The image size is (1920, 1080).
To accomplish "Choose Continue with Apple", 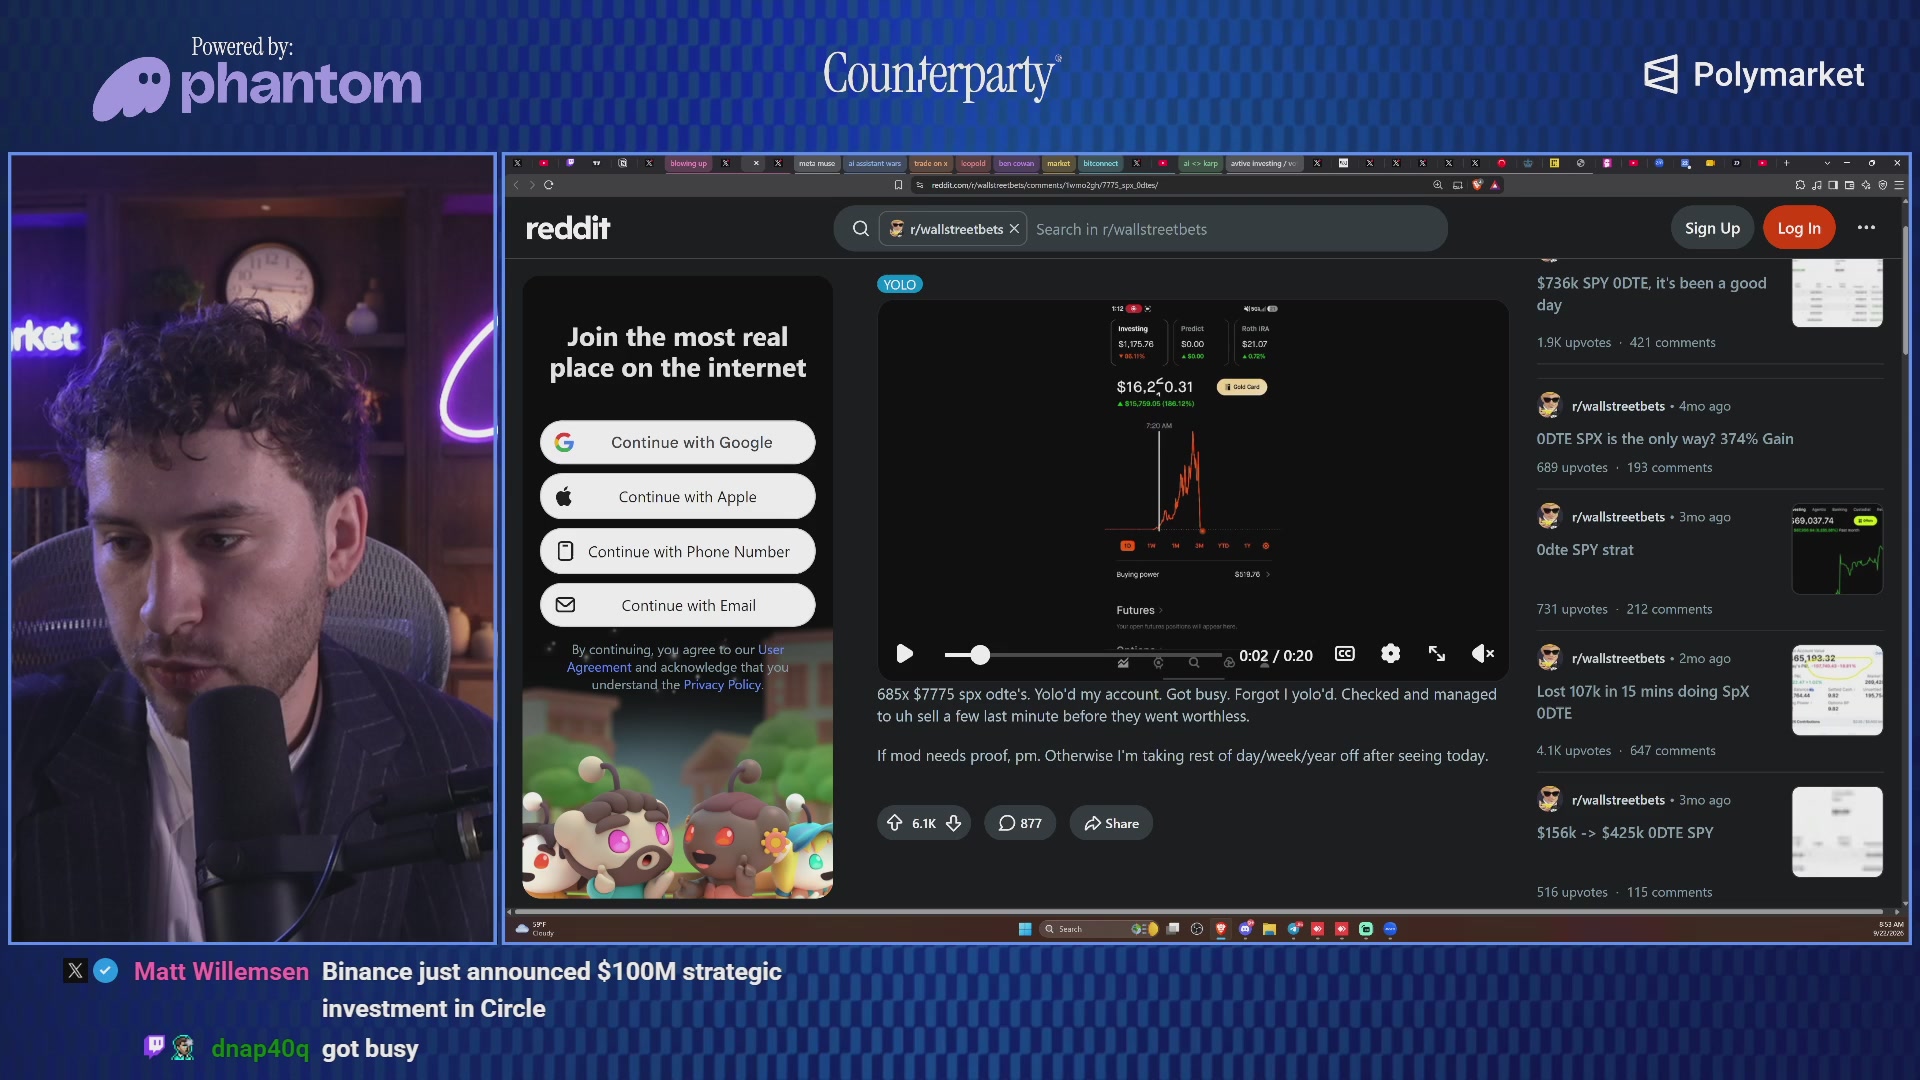I will point(678,497).
